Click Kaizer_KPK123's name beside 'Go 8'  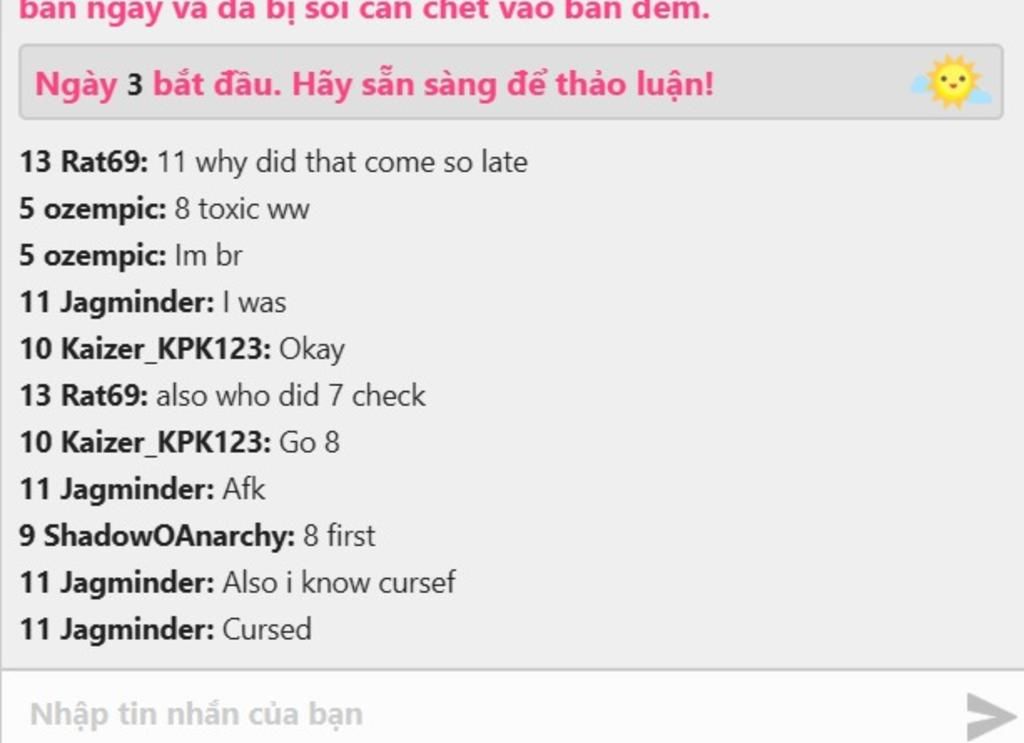(166, 442)
